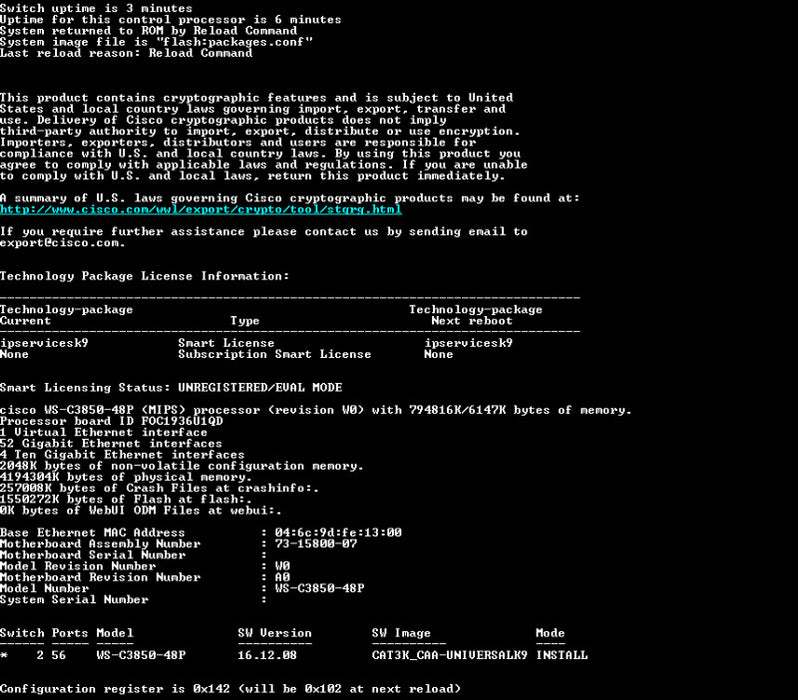Click 'Technology Package License Information:' heading
Viewport: 798px width, 700px height.
[x=145, y=276]
